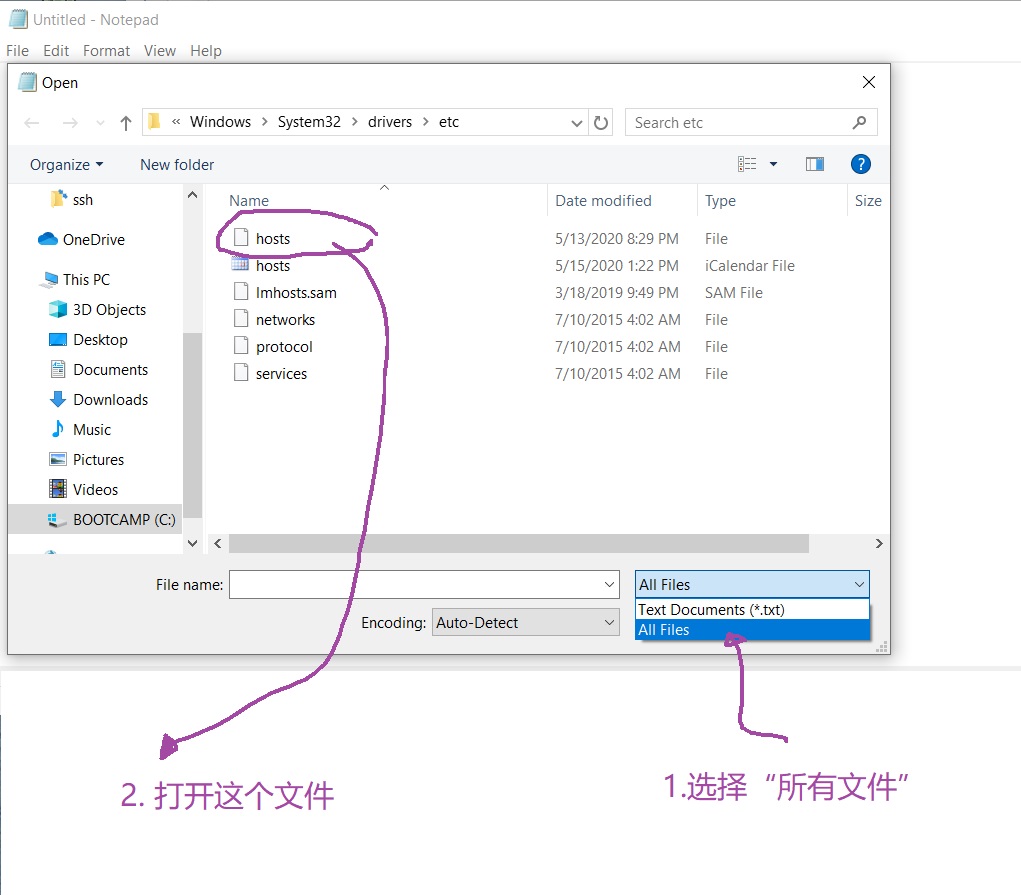Open the Format menu in Notepad
This screenshot has width=1021, height=895.
(106, 51)
